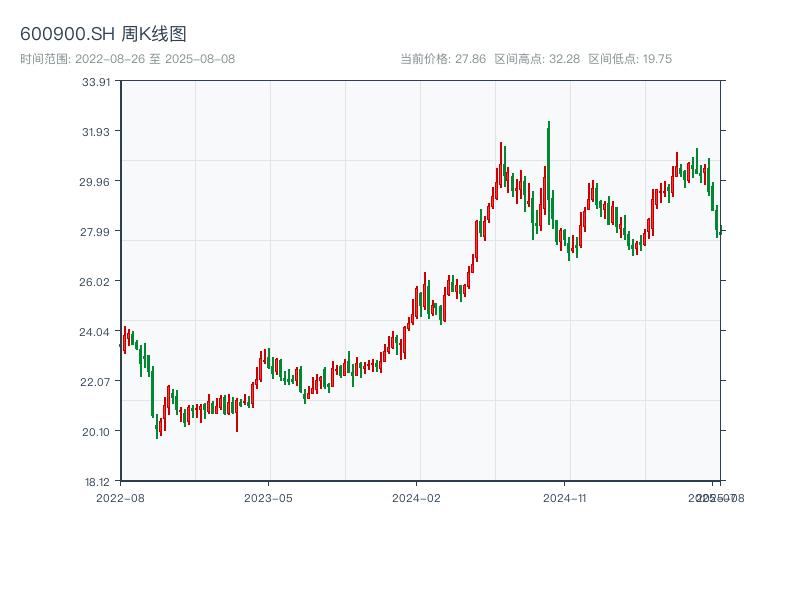
Task: Click the 区间低点 19.75 label
Action: (630, 59)
